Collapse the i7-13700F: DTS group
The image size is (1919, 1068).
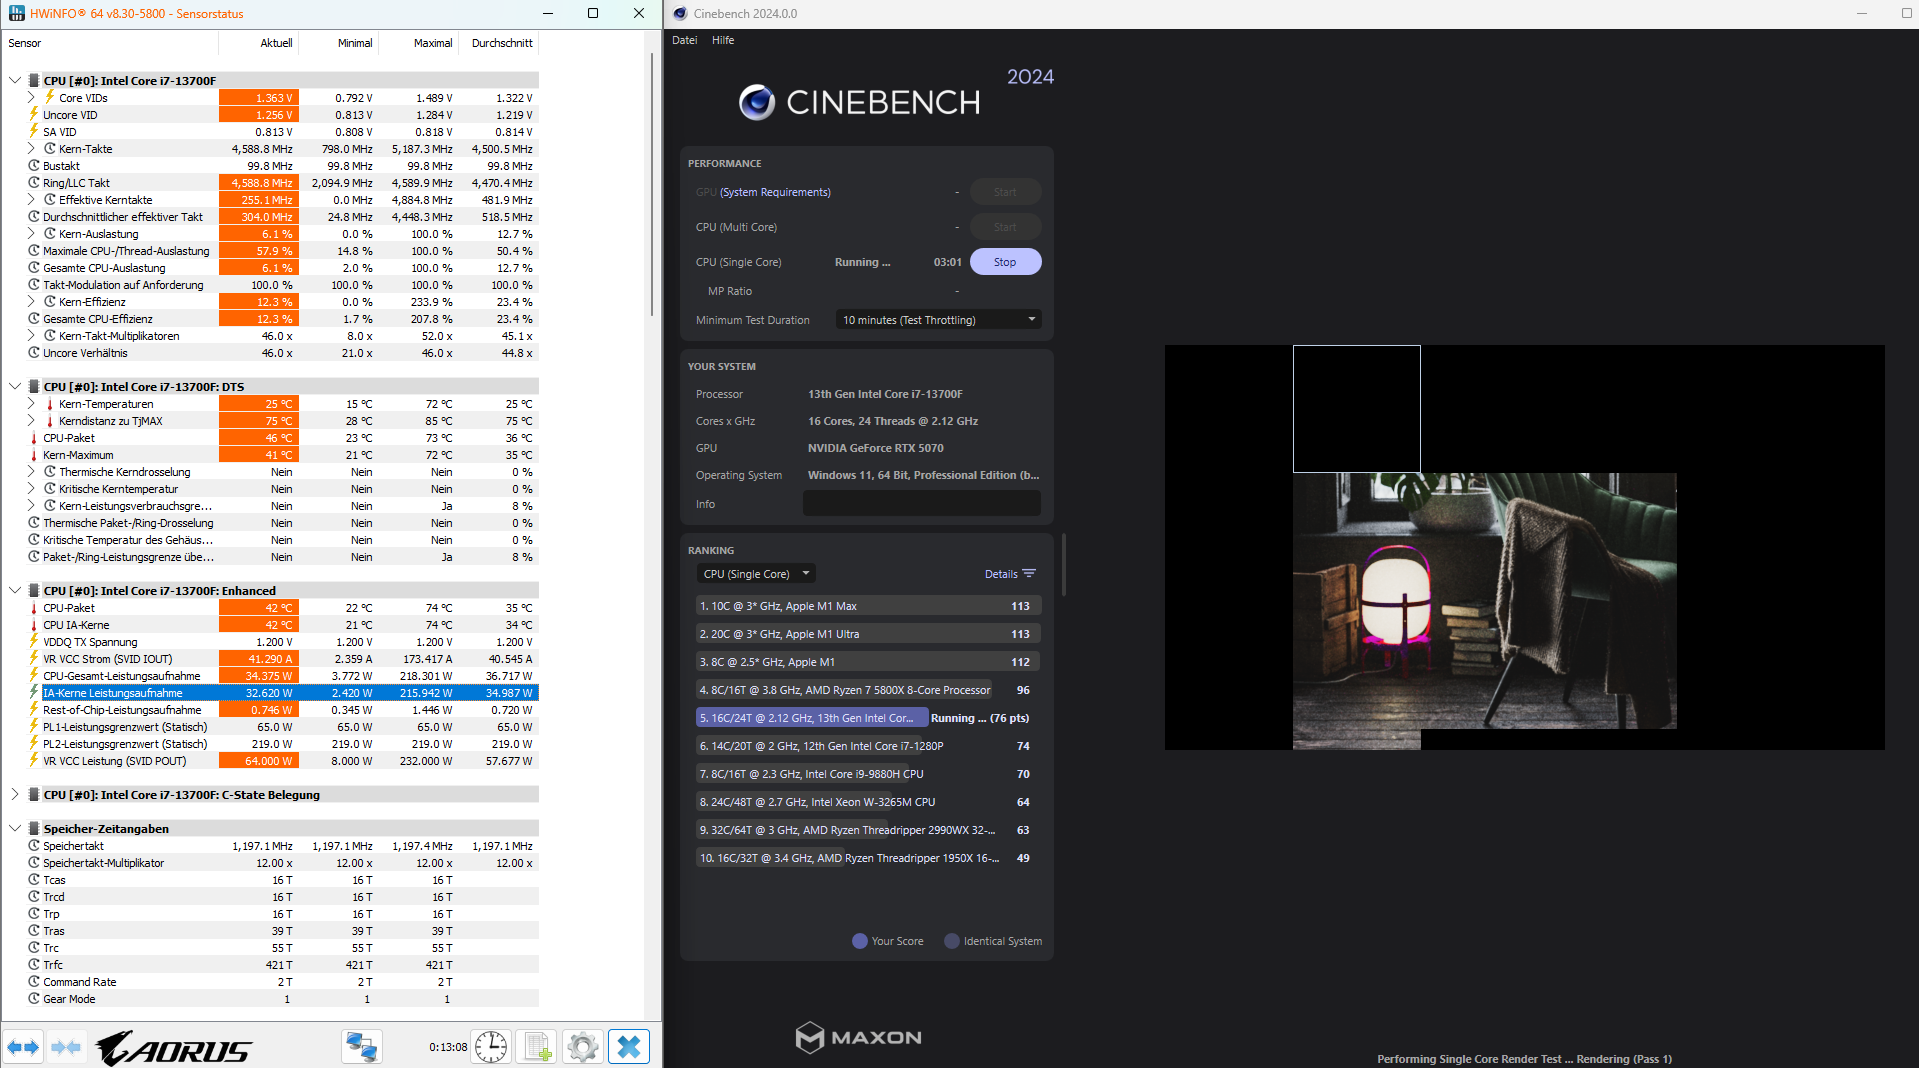point(15,387)
